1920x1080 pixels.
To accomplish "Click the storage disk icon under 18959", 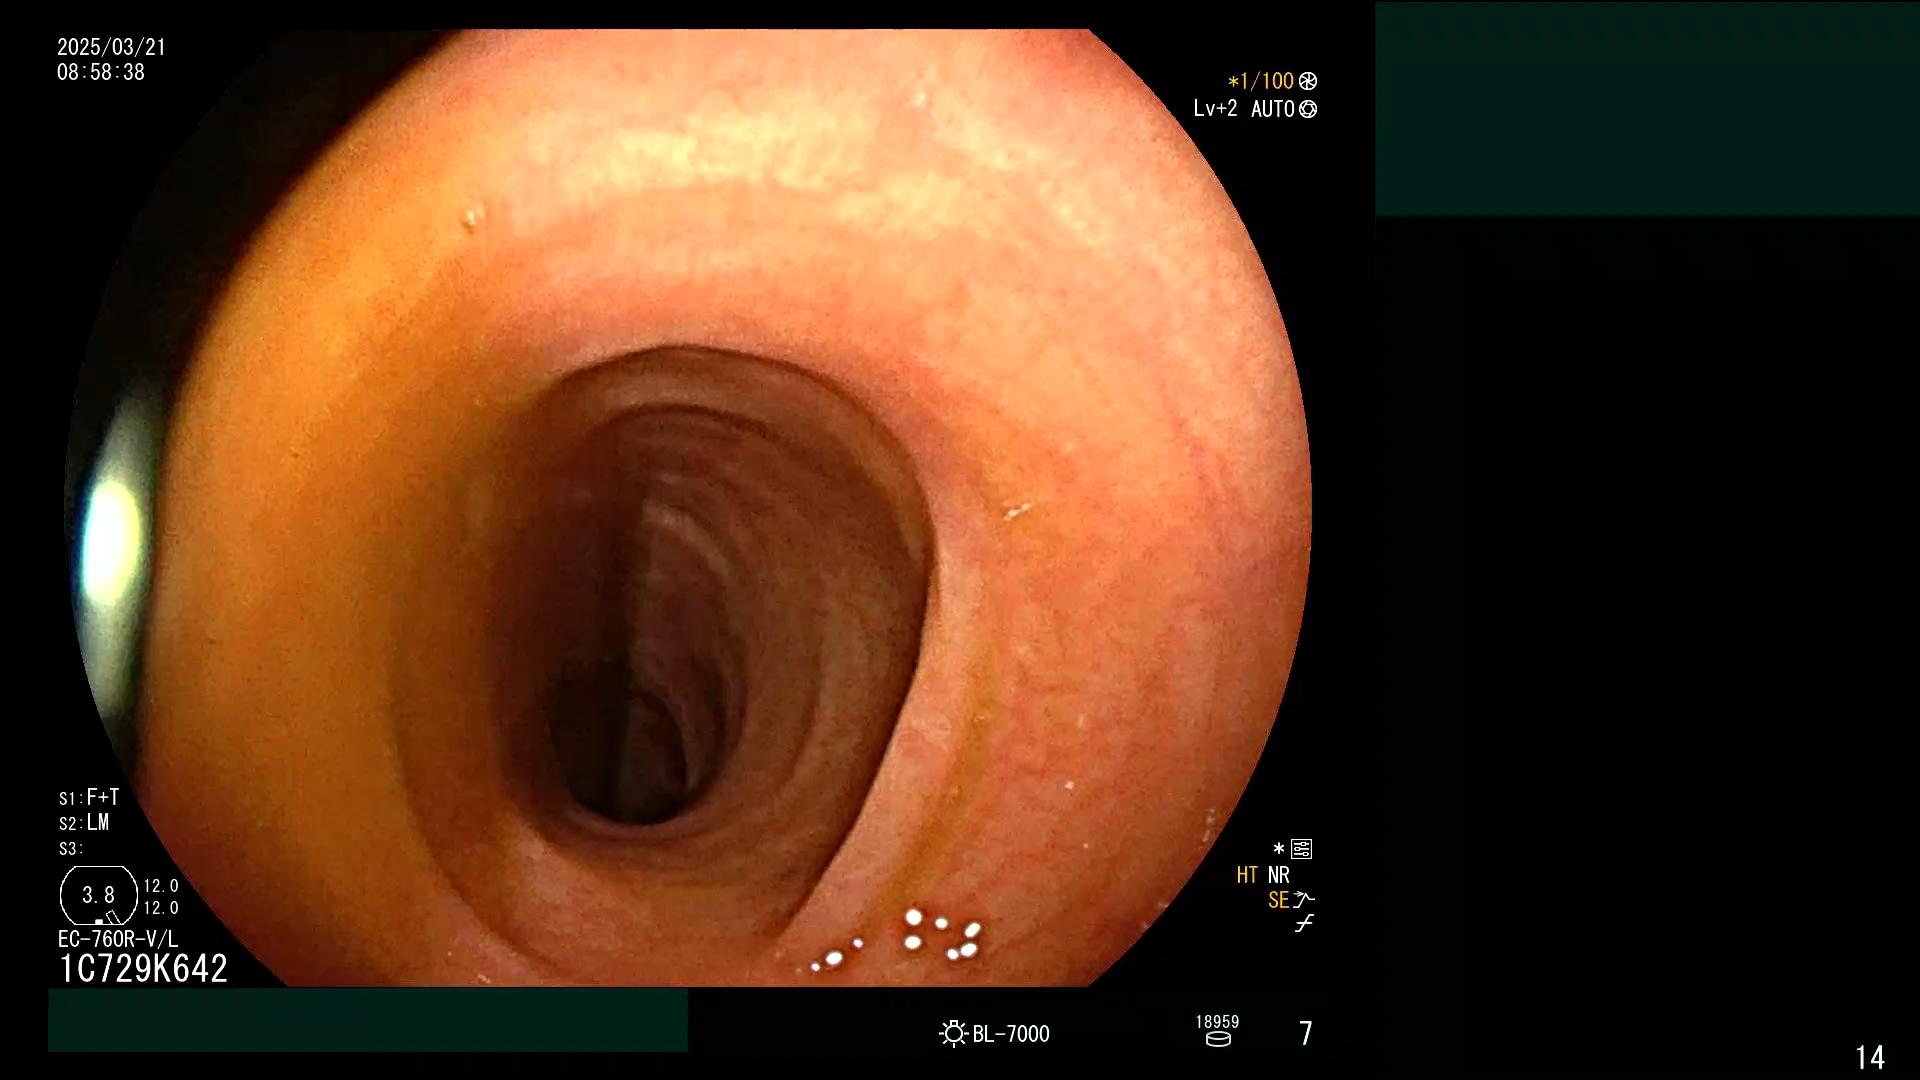I will click(x=1218, y=1039).
